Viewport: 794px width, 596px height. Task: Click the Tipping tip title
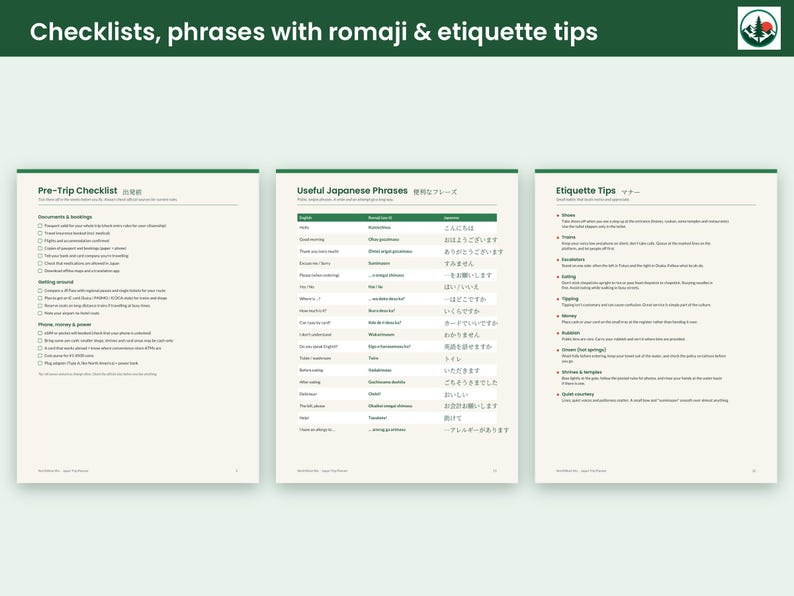click(x=570, y=299)
